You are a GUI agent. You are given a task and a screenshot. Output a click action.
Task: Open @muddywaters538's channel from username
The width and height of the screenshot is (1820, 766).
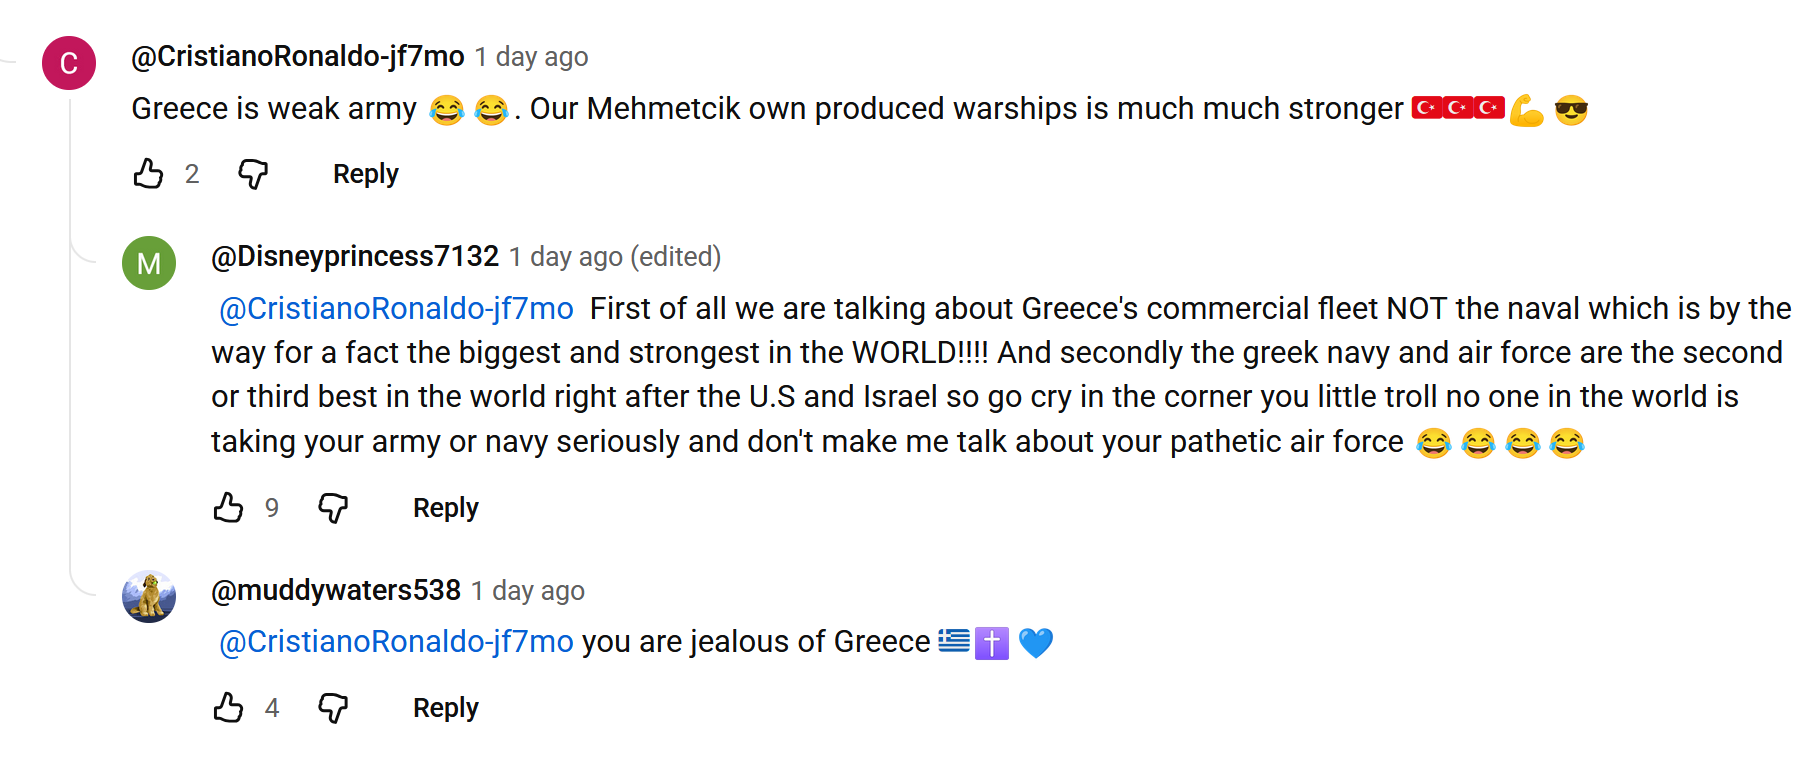pos(336,591)
